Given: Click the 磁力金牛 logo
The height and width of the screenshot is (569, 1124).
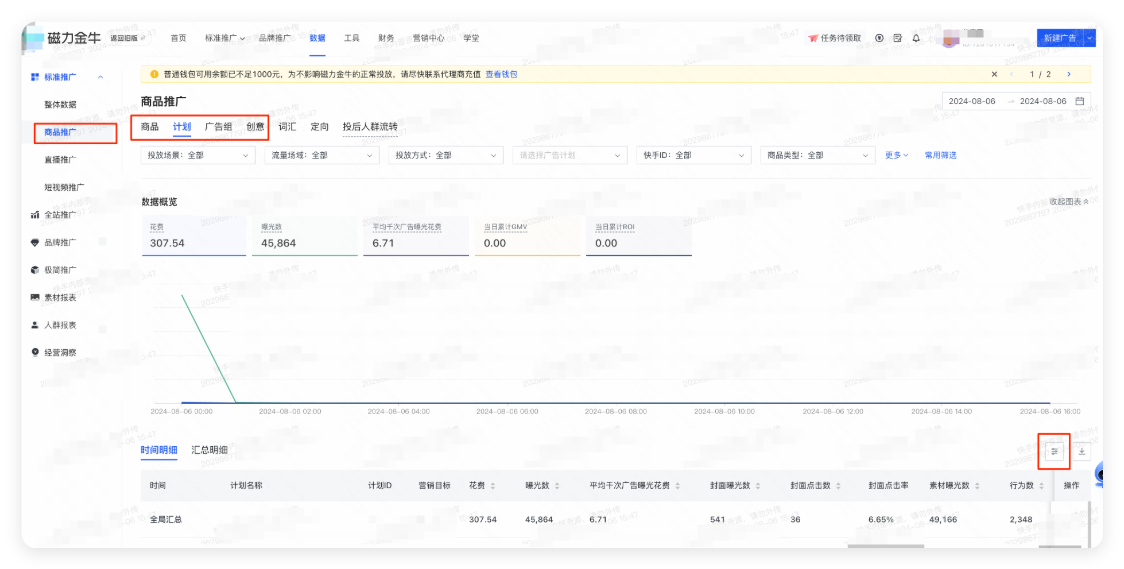Looking at the screenshot, I should click(x=63, y=38).
